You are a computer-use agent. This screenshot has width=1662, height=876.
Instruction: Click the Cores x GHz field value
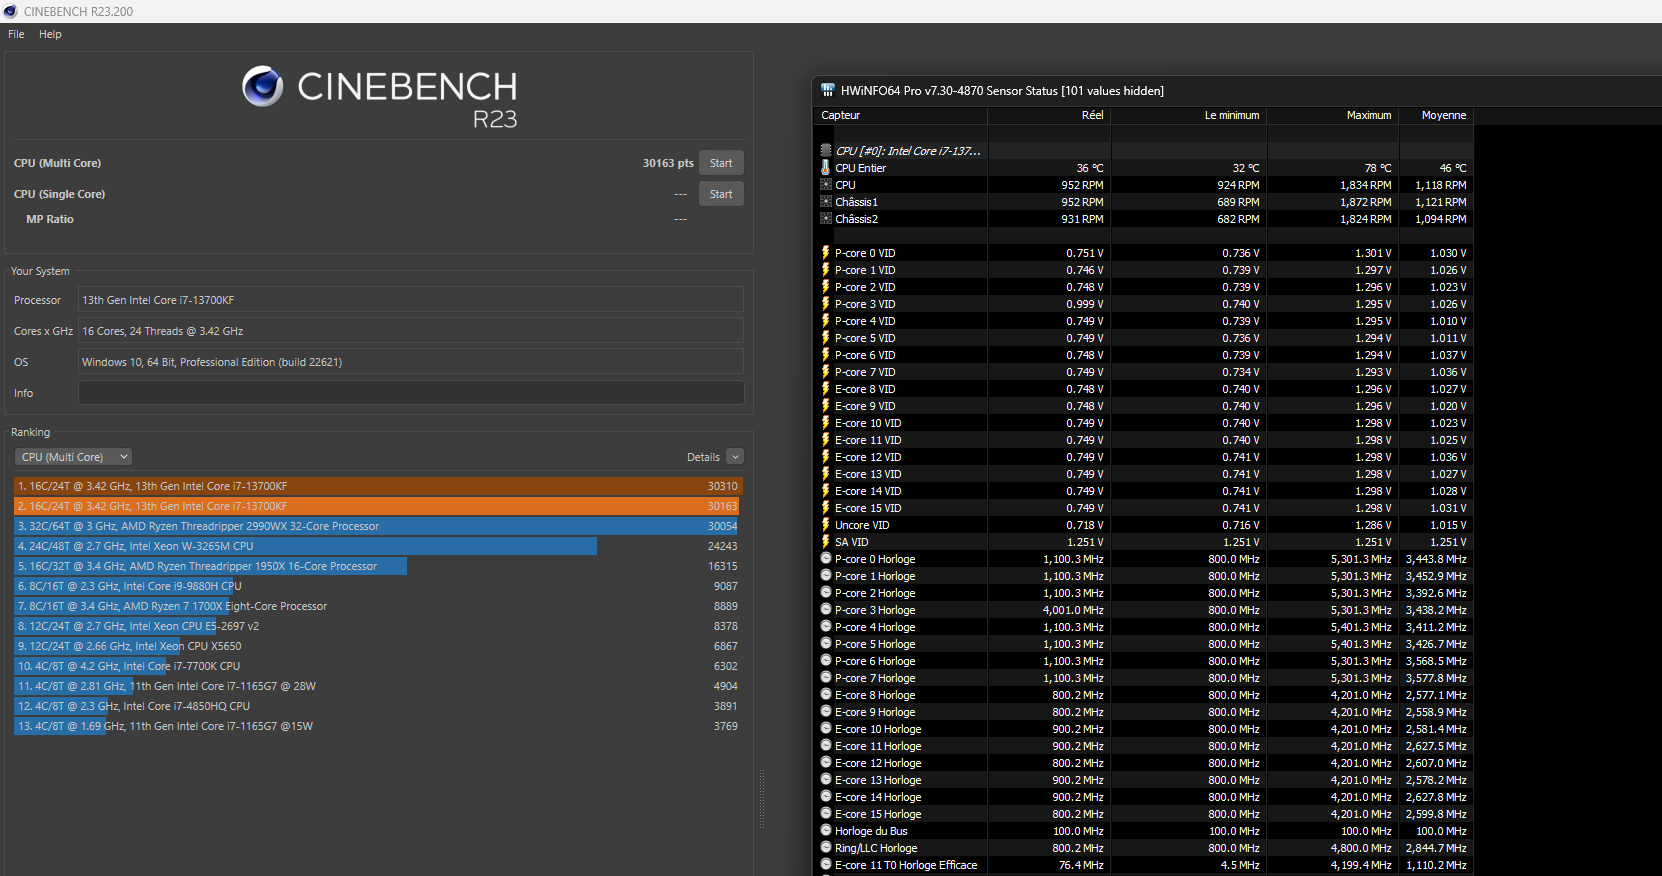pyautogui.click(x=411, y=331)
